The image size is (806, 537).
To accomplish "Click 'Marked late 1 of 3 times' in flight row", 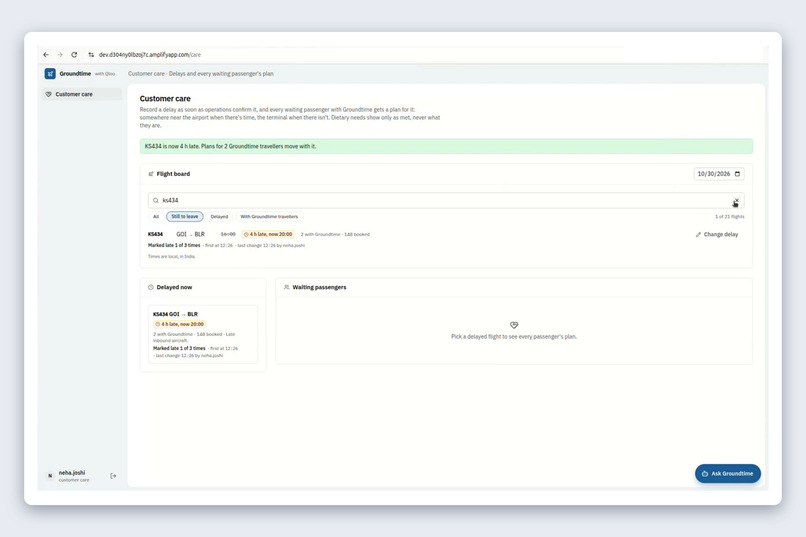I will 174,245.
